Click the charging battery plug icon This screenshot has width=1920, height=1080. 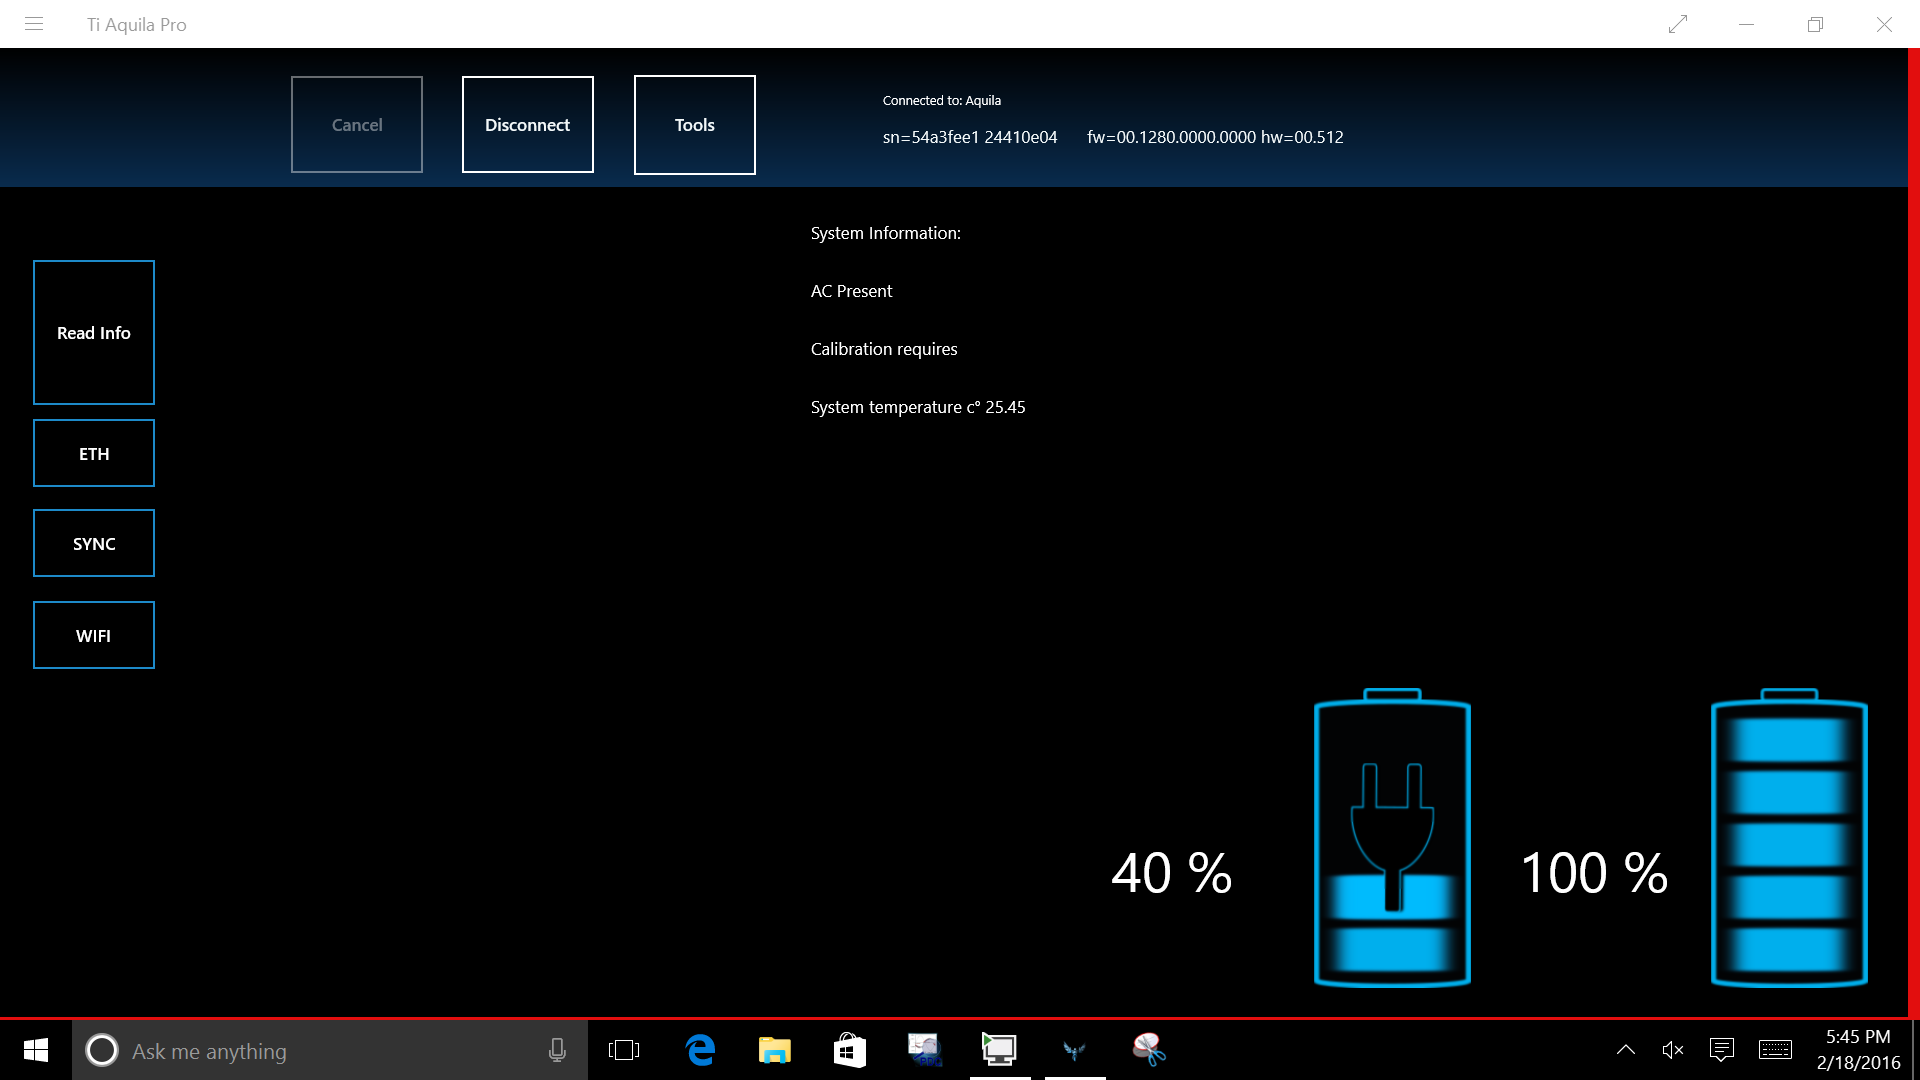coord(1392,838)
